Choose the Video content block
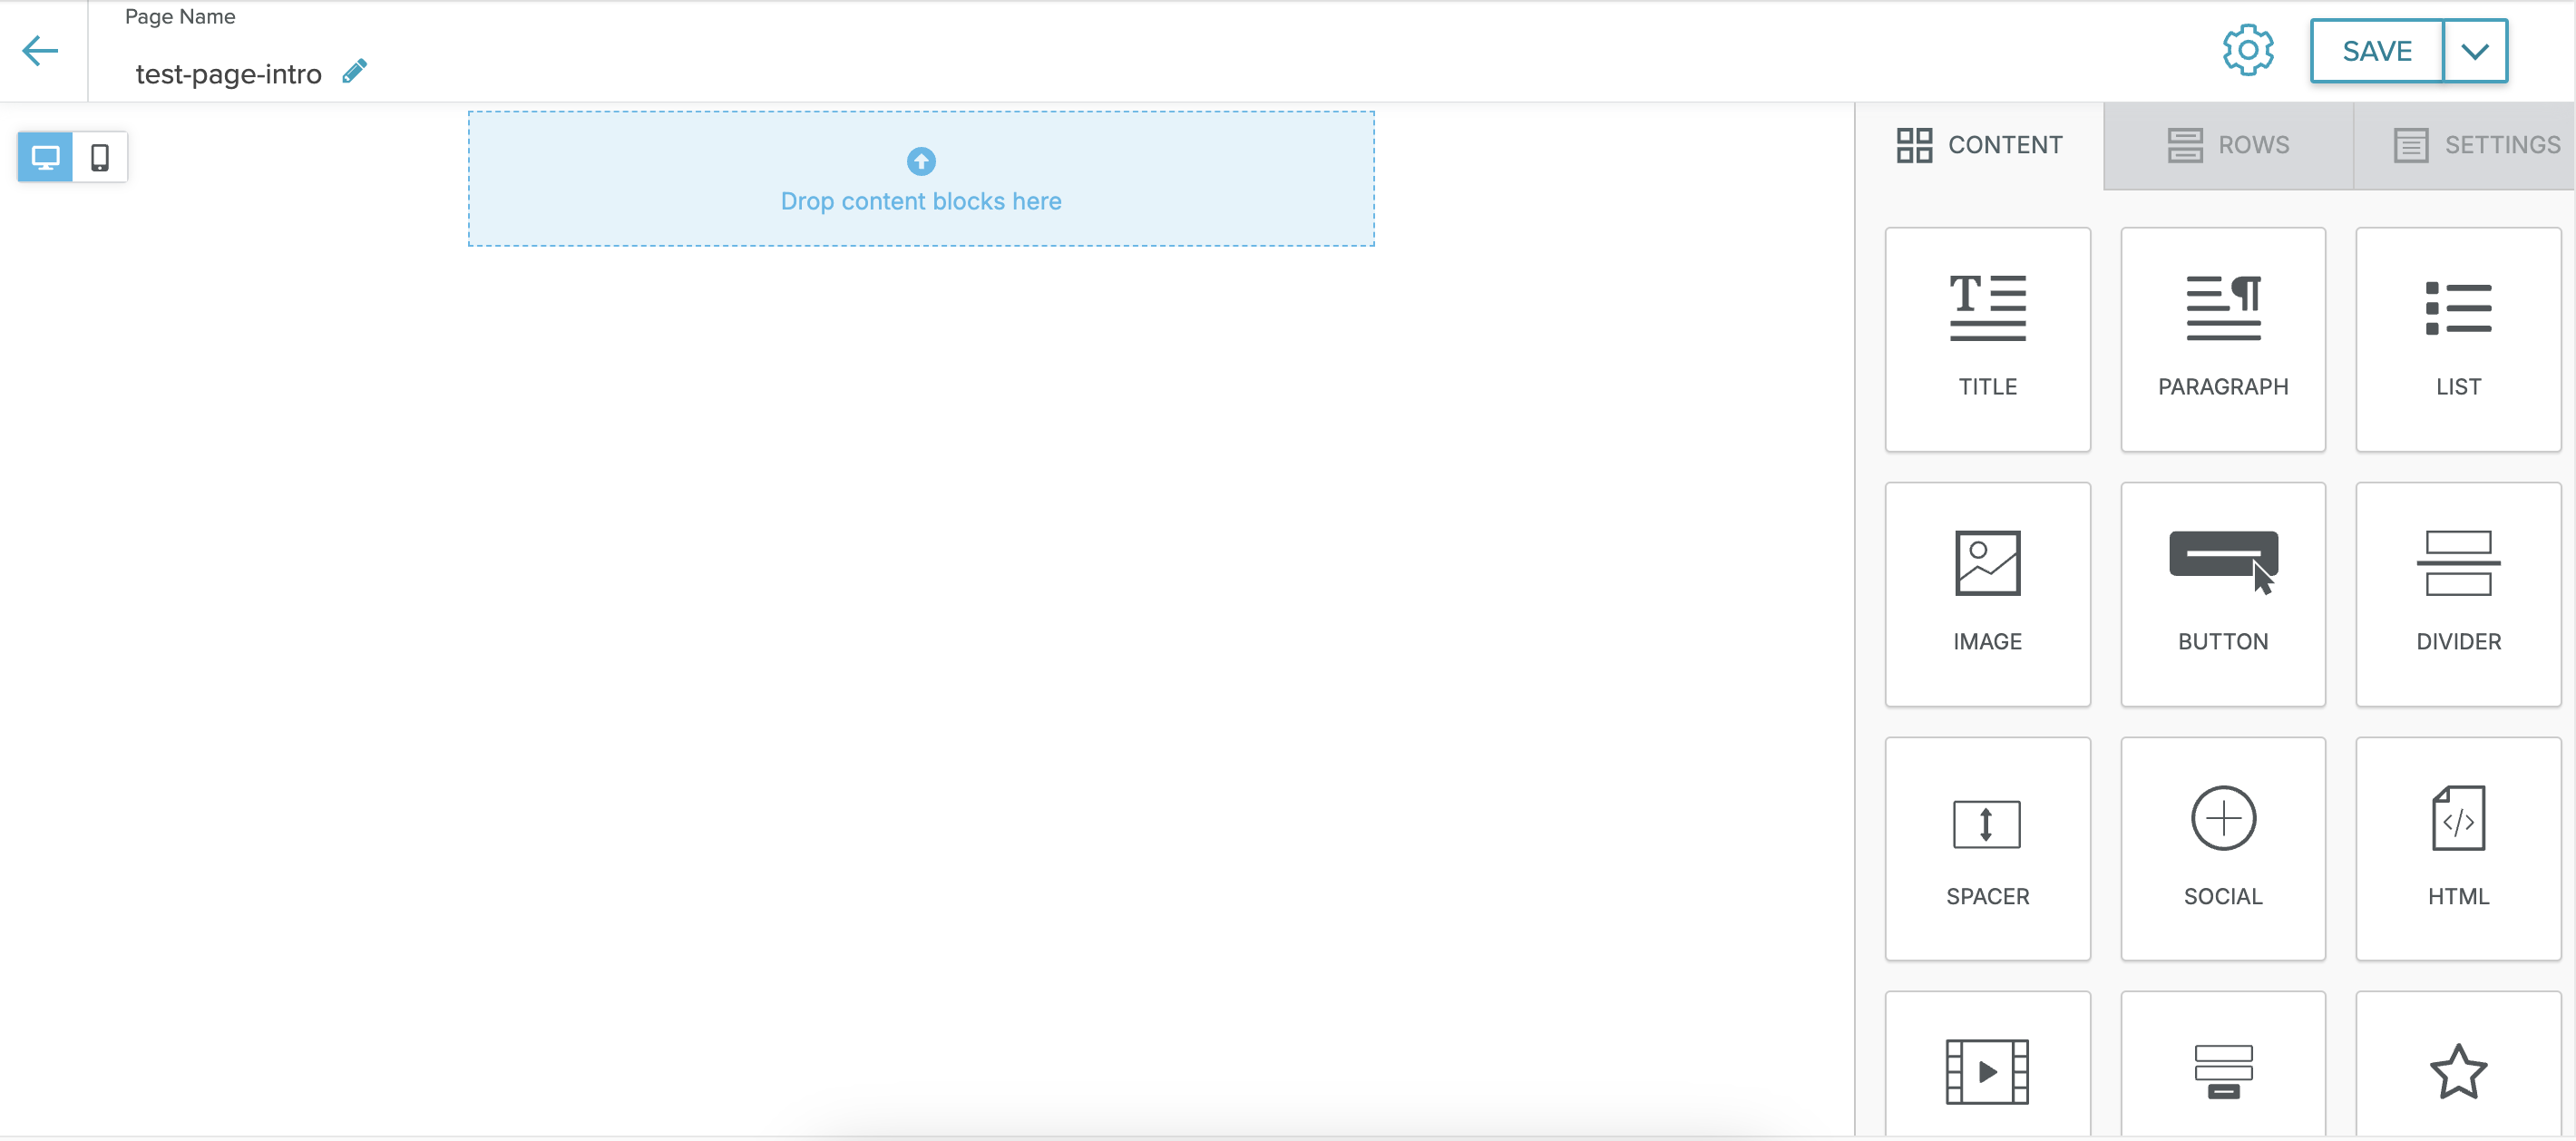 pos(1987,1070)
